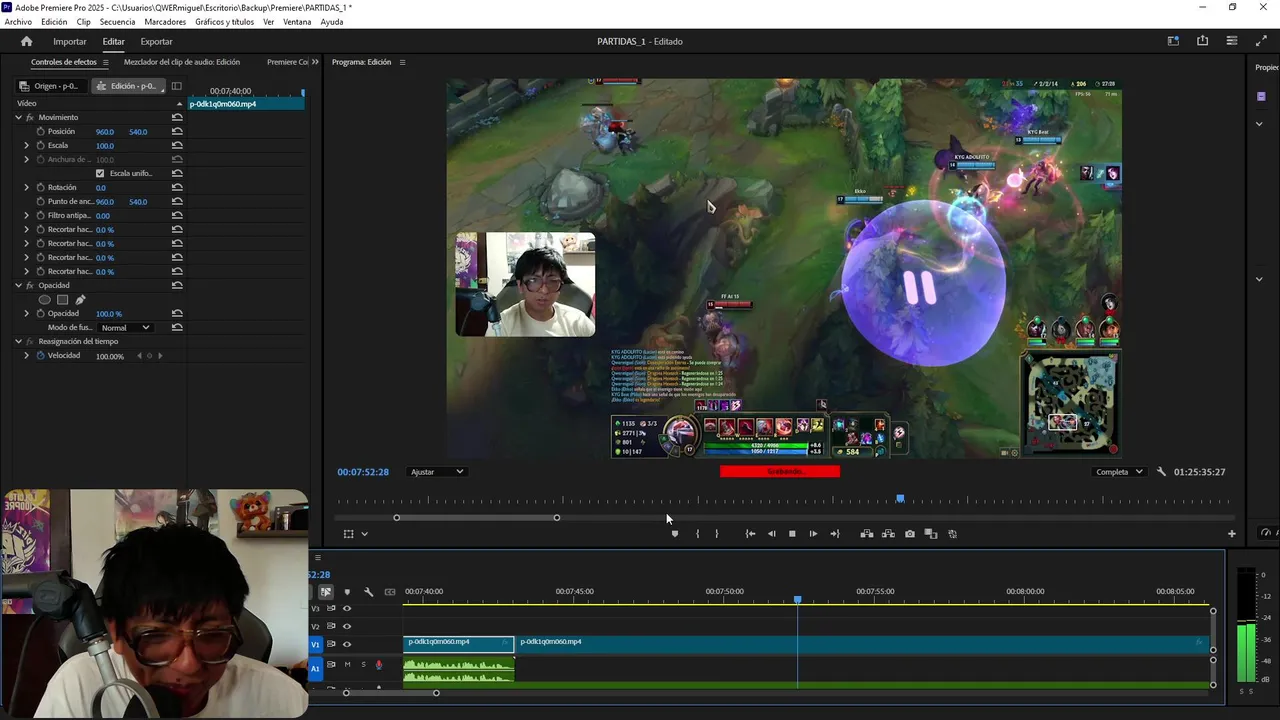Viewport: 1280px width, 720px height.
Task: Expand the Escala property
Action: pos(27,145)
